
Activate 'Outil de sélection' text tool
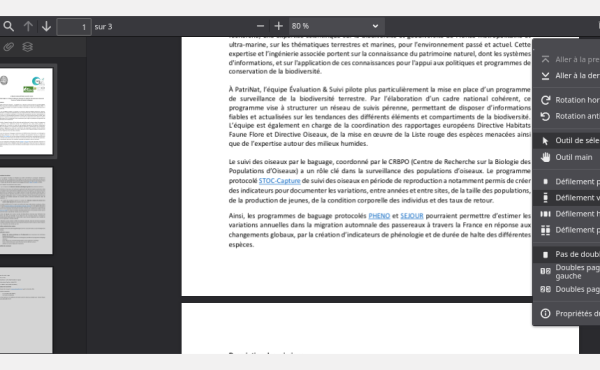pyautogui.click(x=567, y=140)
